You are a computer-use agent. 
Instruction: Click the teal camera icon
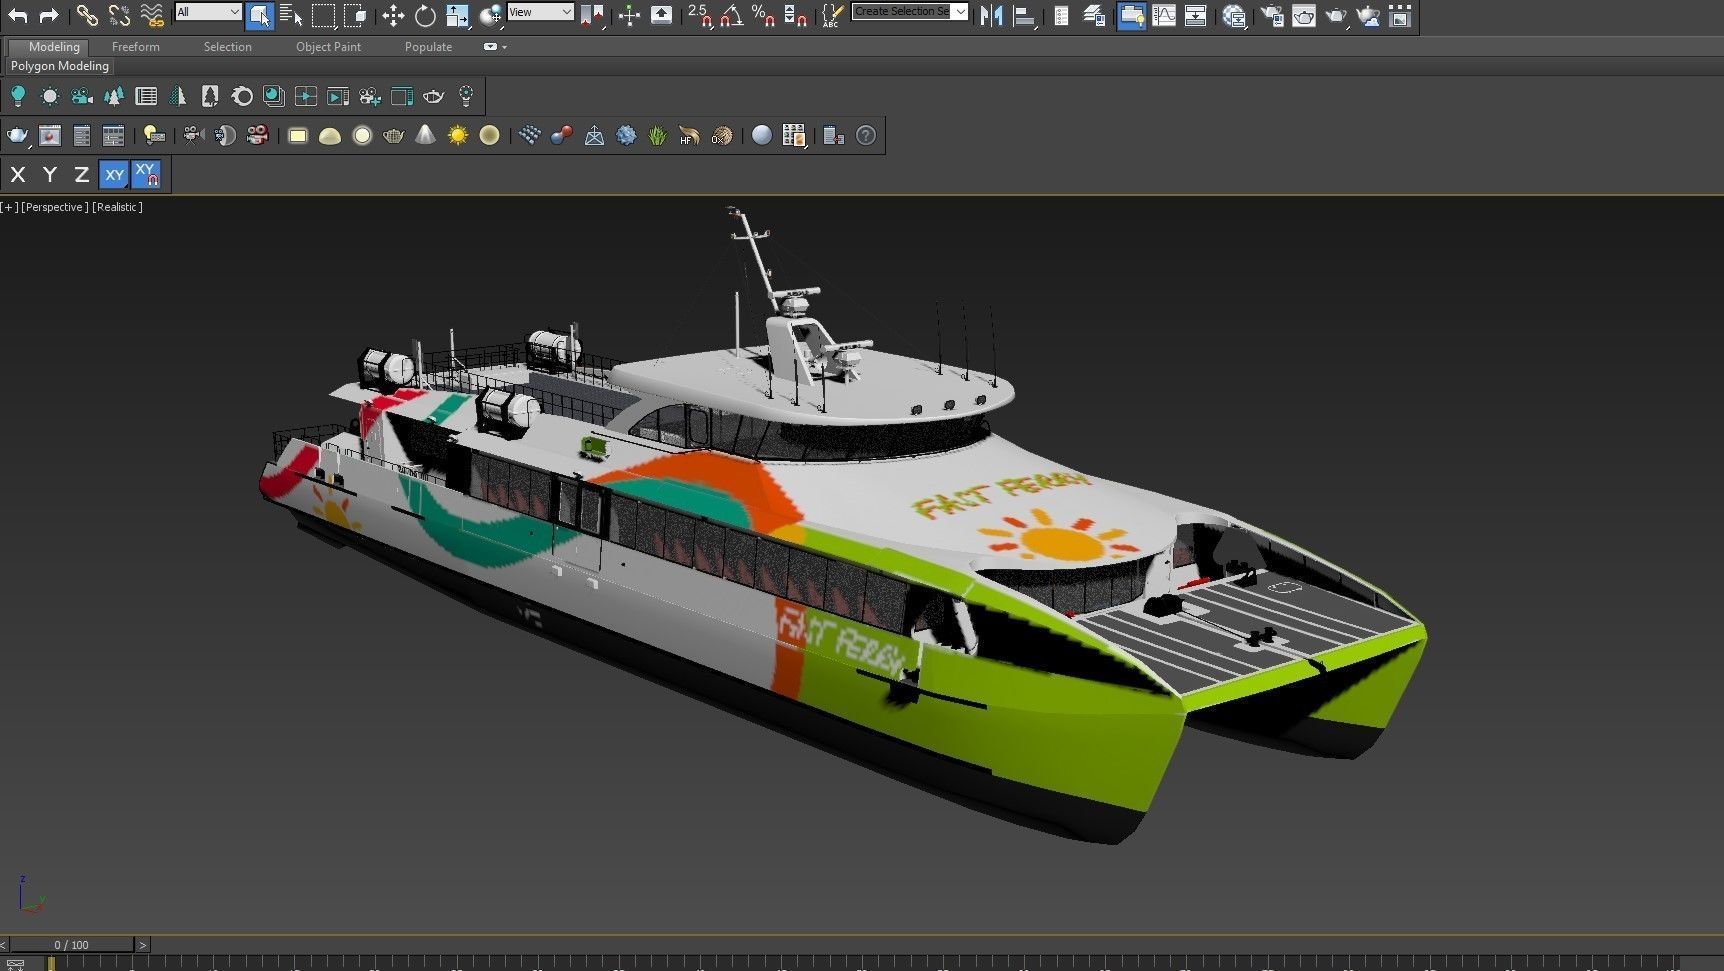[82, 96]
